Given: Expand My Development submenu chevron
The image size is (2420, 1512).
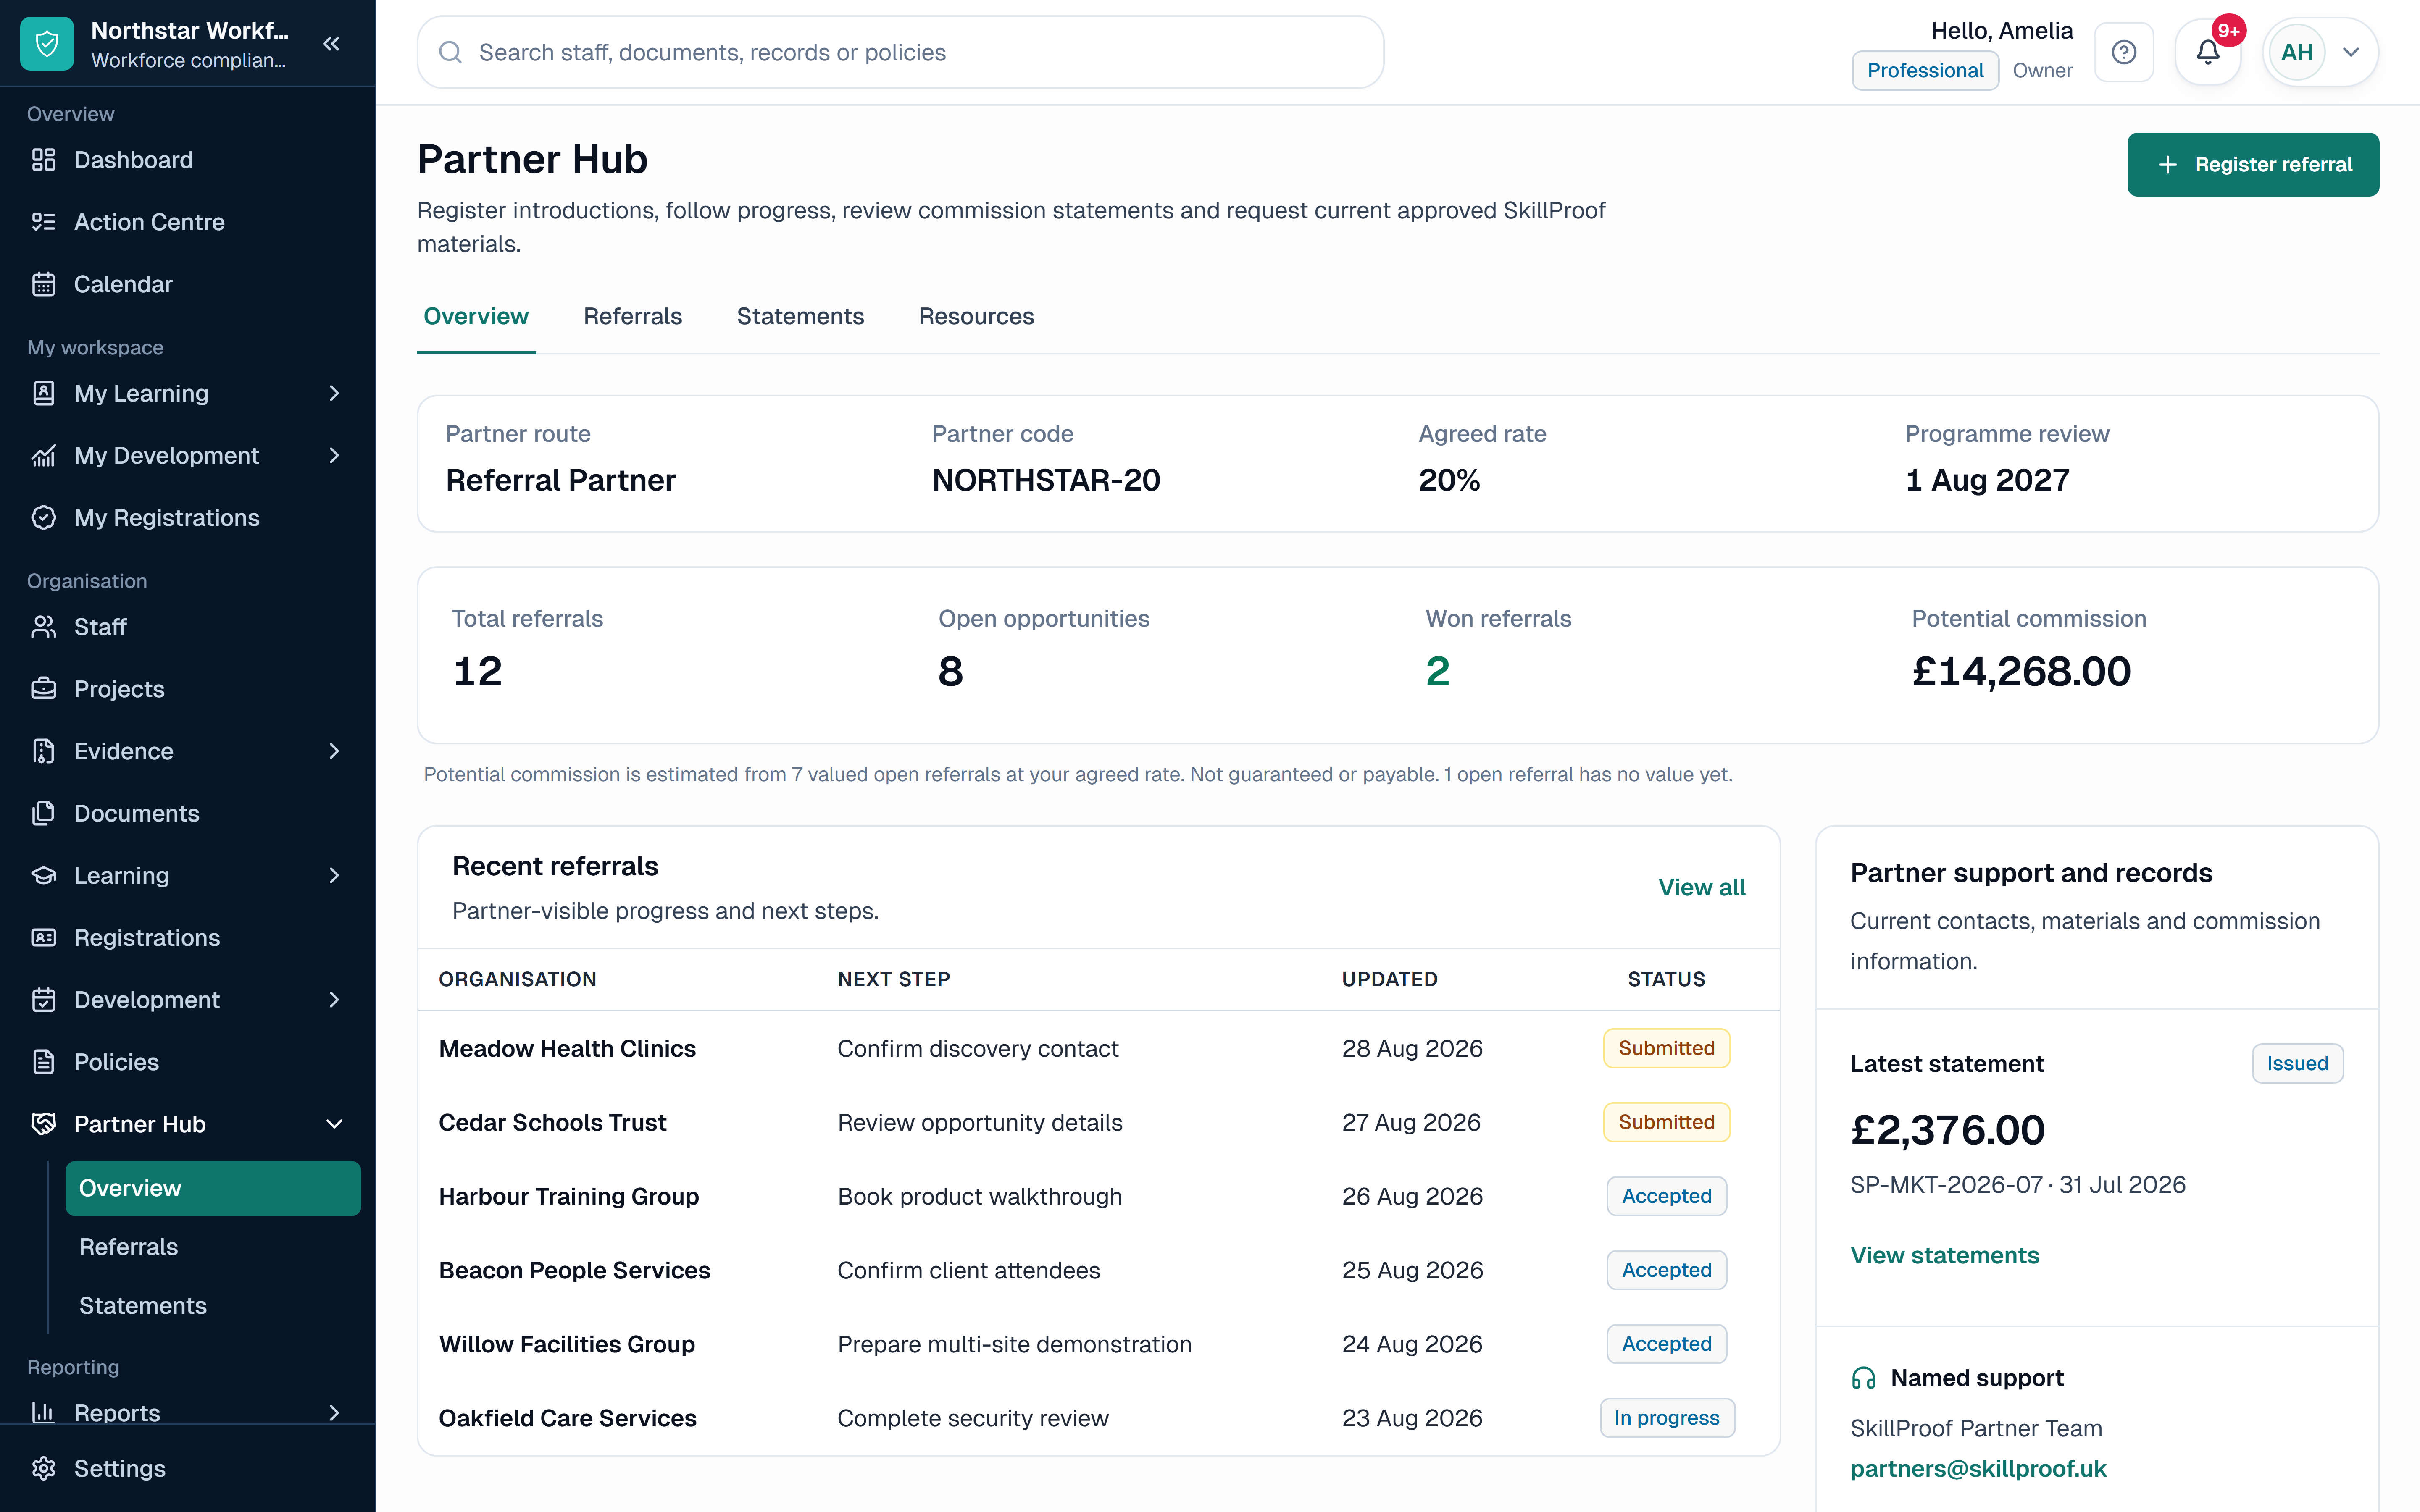Looking at the screenshot, I should [334, 456].
